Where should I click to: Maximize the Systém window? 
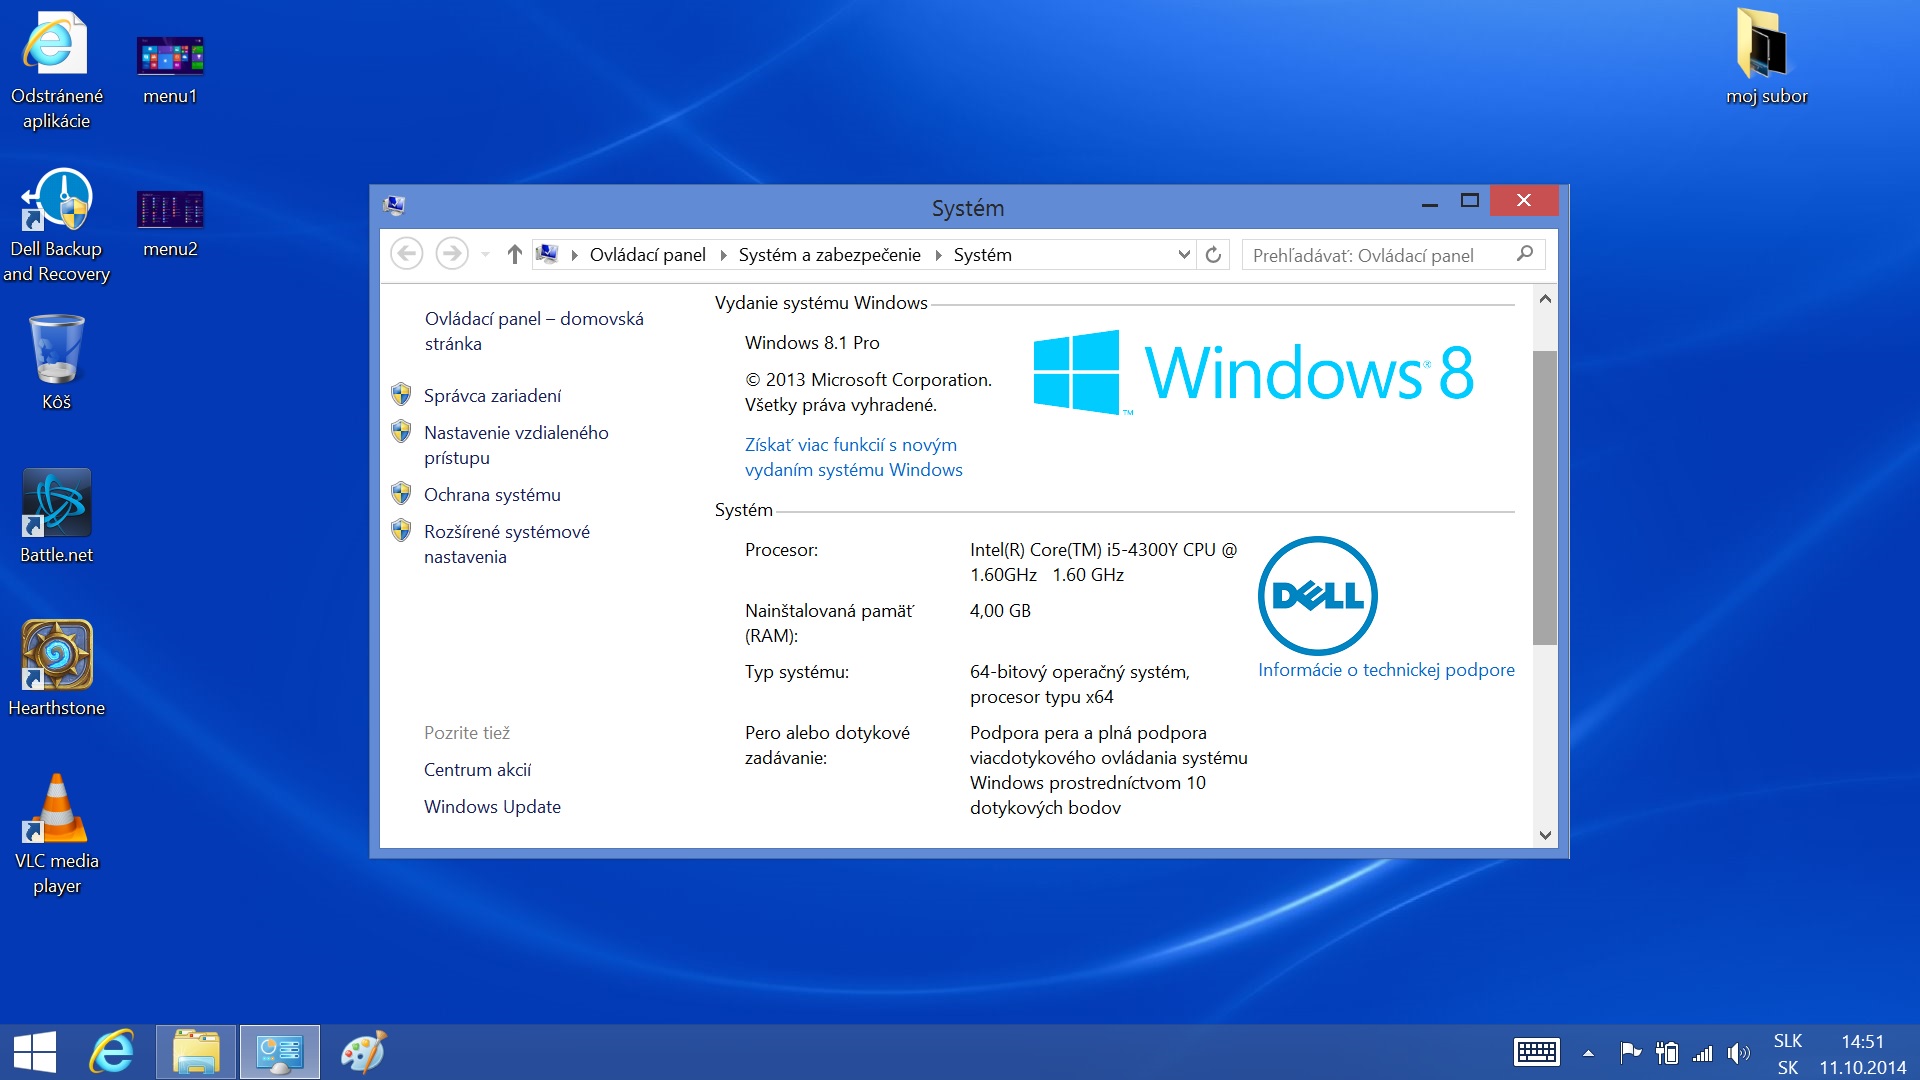1469,201
